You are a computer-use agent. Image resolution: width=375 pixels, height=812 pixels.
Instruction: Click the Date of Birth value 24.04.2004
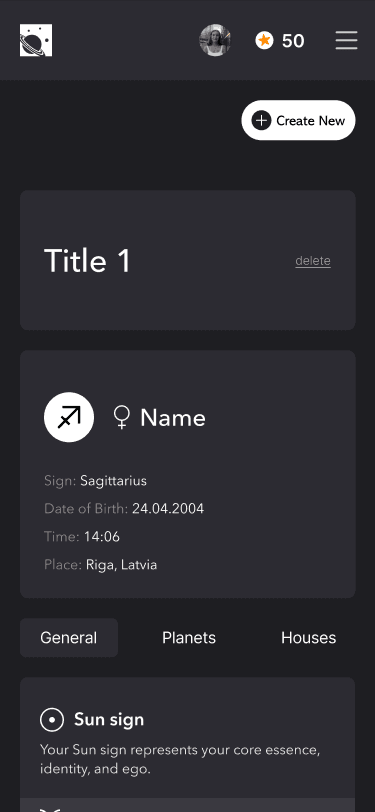coord(168,509)
